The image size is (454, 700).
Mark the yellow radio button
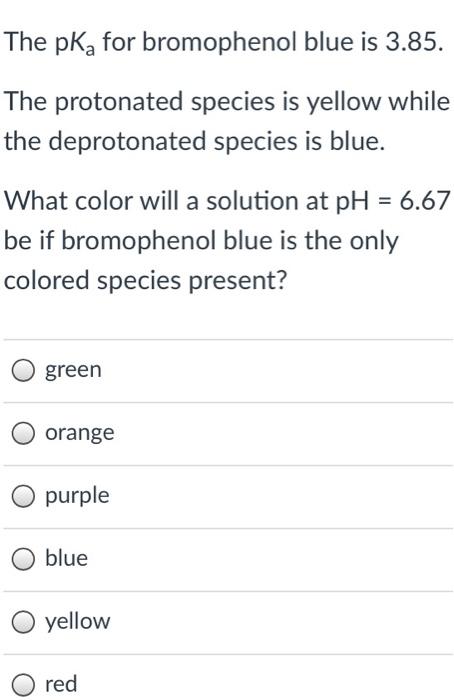[x=23, y=623]
